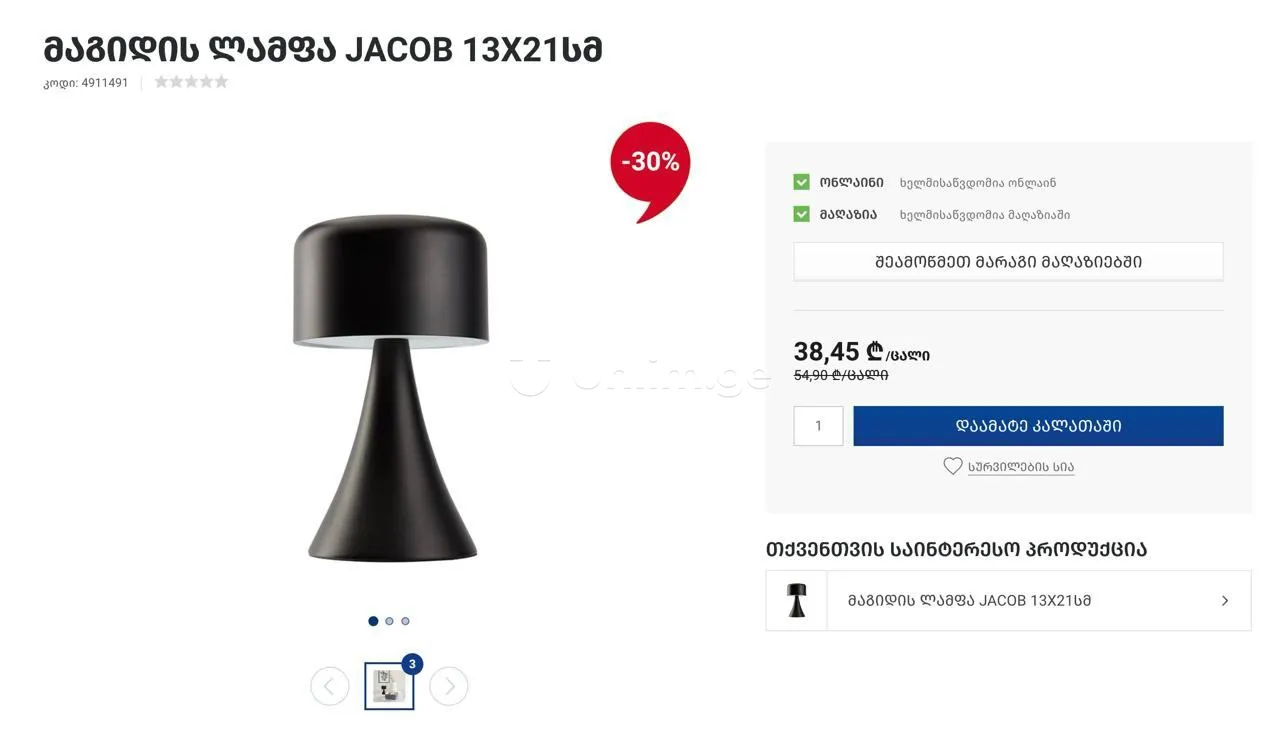Image resolution: width=1280 pixels, height=747 pixels.
Task: Toggle the მაღაზია availability checkbox
Action: 801,214
